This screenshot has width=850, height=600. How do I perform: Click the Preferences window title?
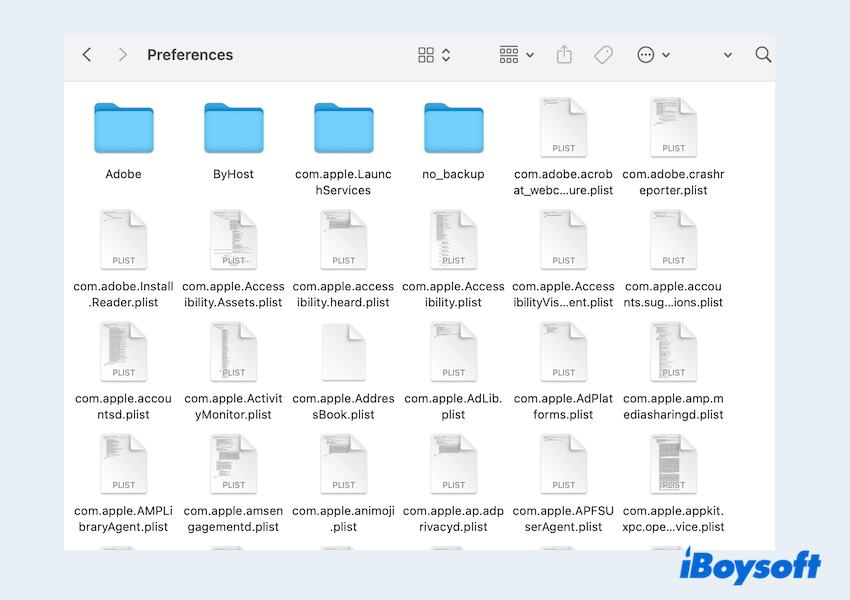coord(190,55)
